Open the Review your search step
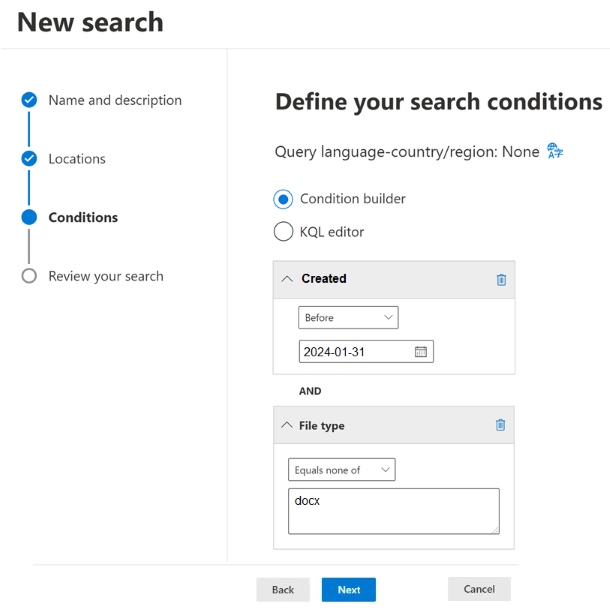The width and height of the screenshot is (610, 613). (x=106, y=276)
